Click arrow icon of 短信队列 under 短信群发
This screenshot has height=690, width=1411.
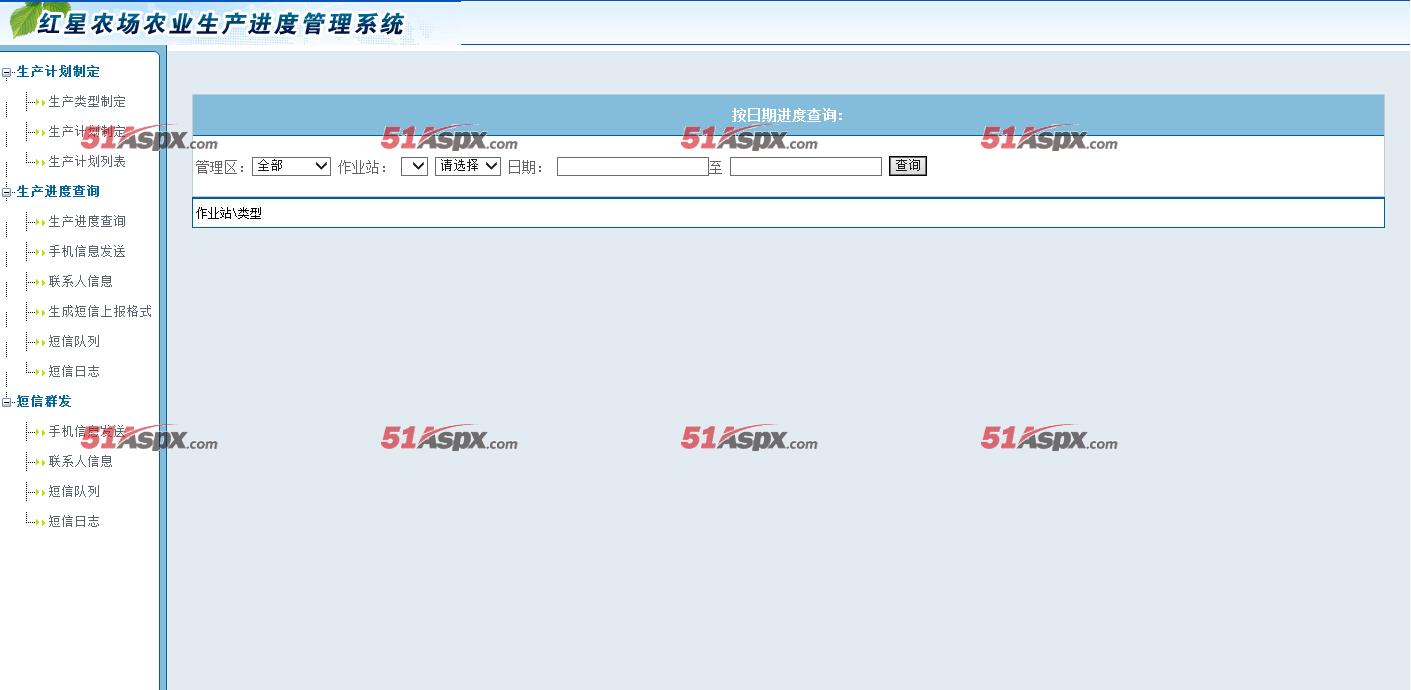pos(39,492)
